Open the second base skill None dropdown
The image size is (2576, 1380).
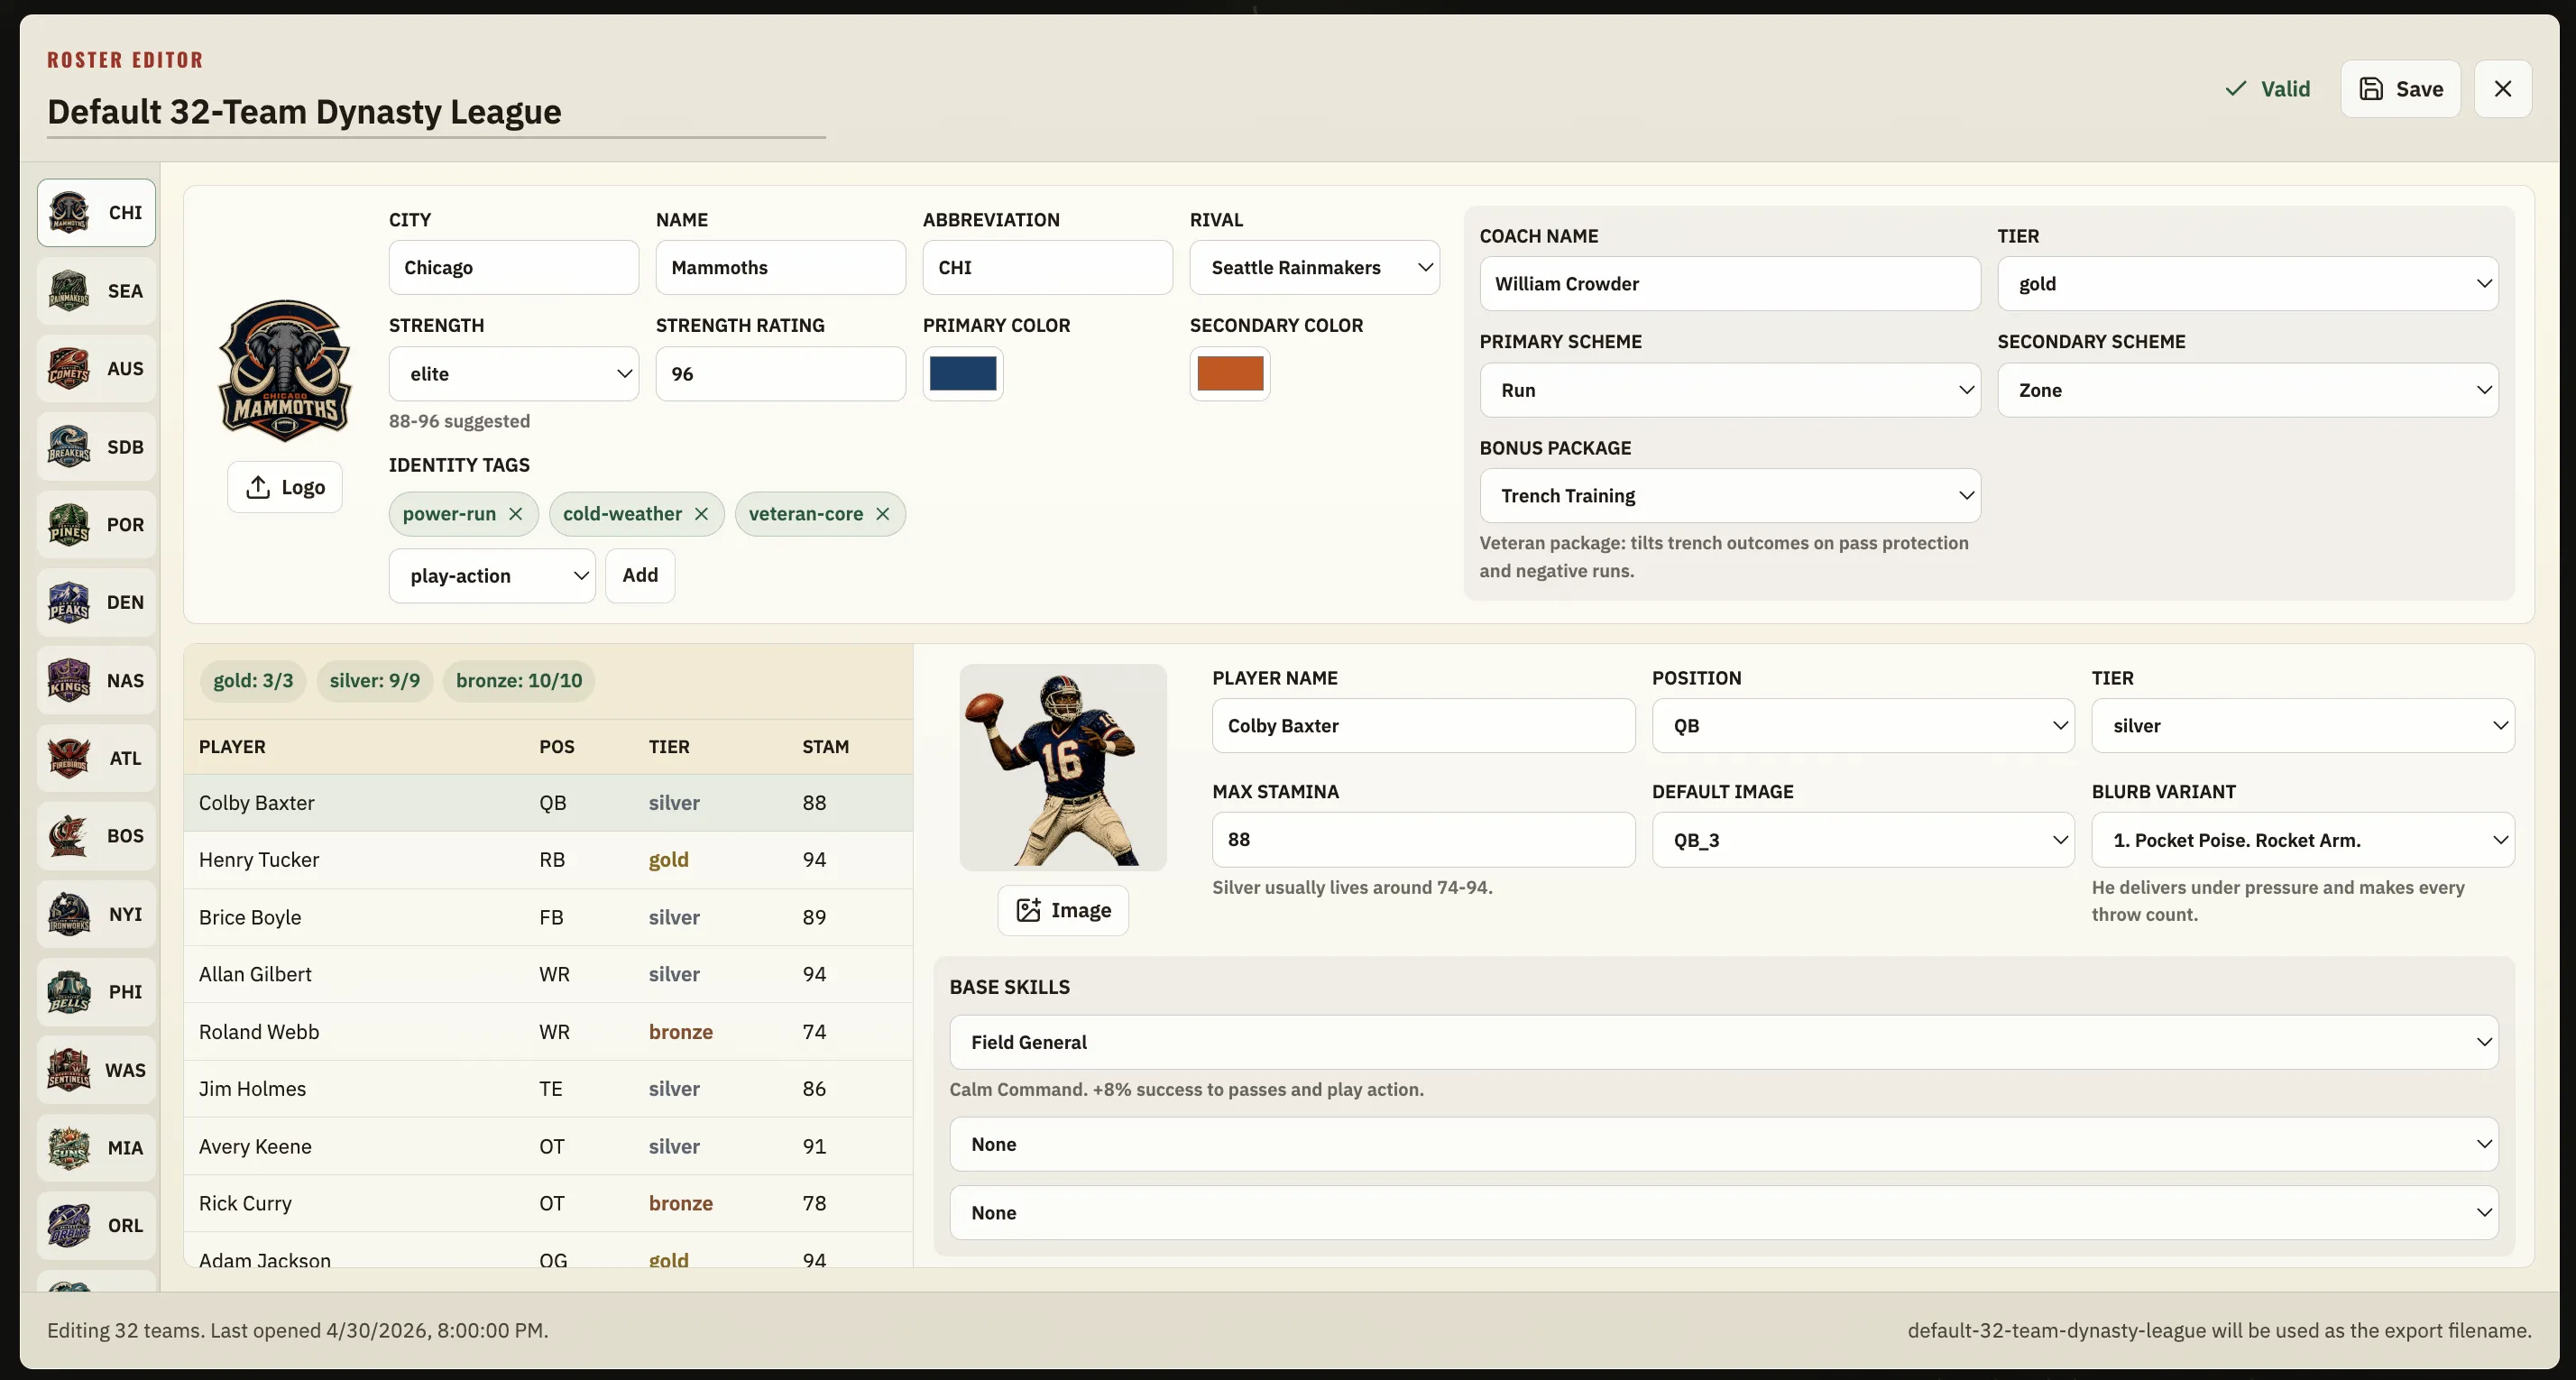pos(1724,1144)
